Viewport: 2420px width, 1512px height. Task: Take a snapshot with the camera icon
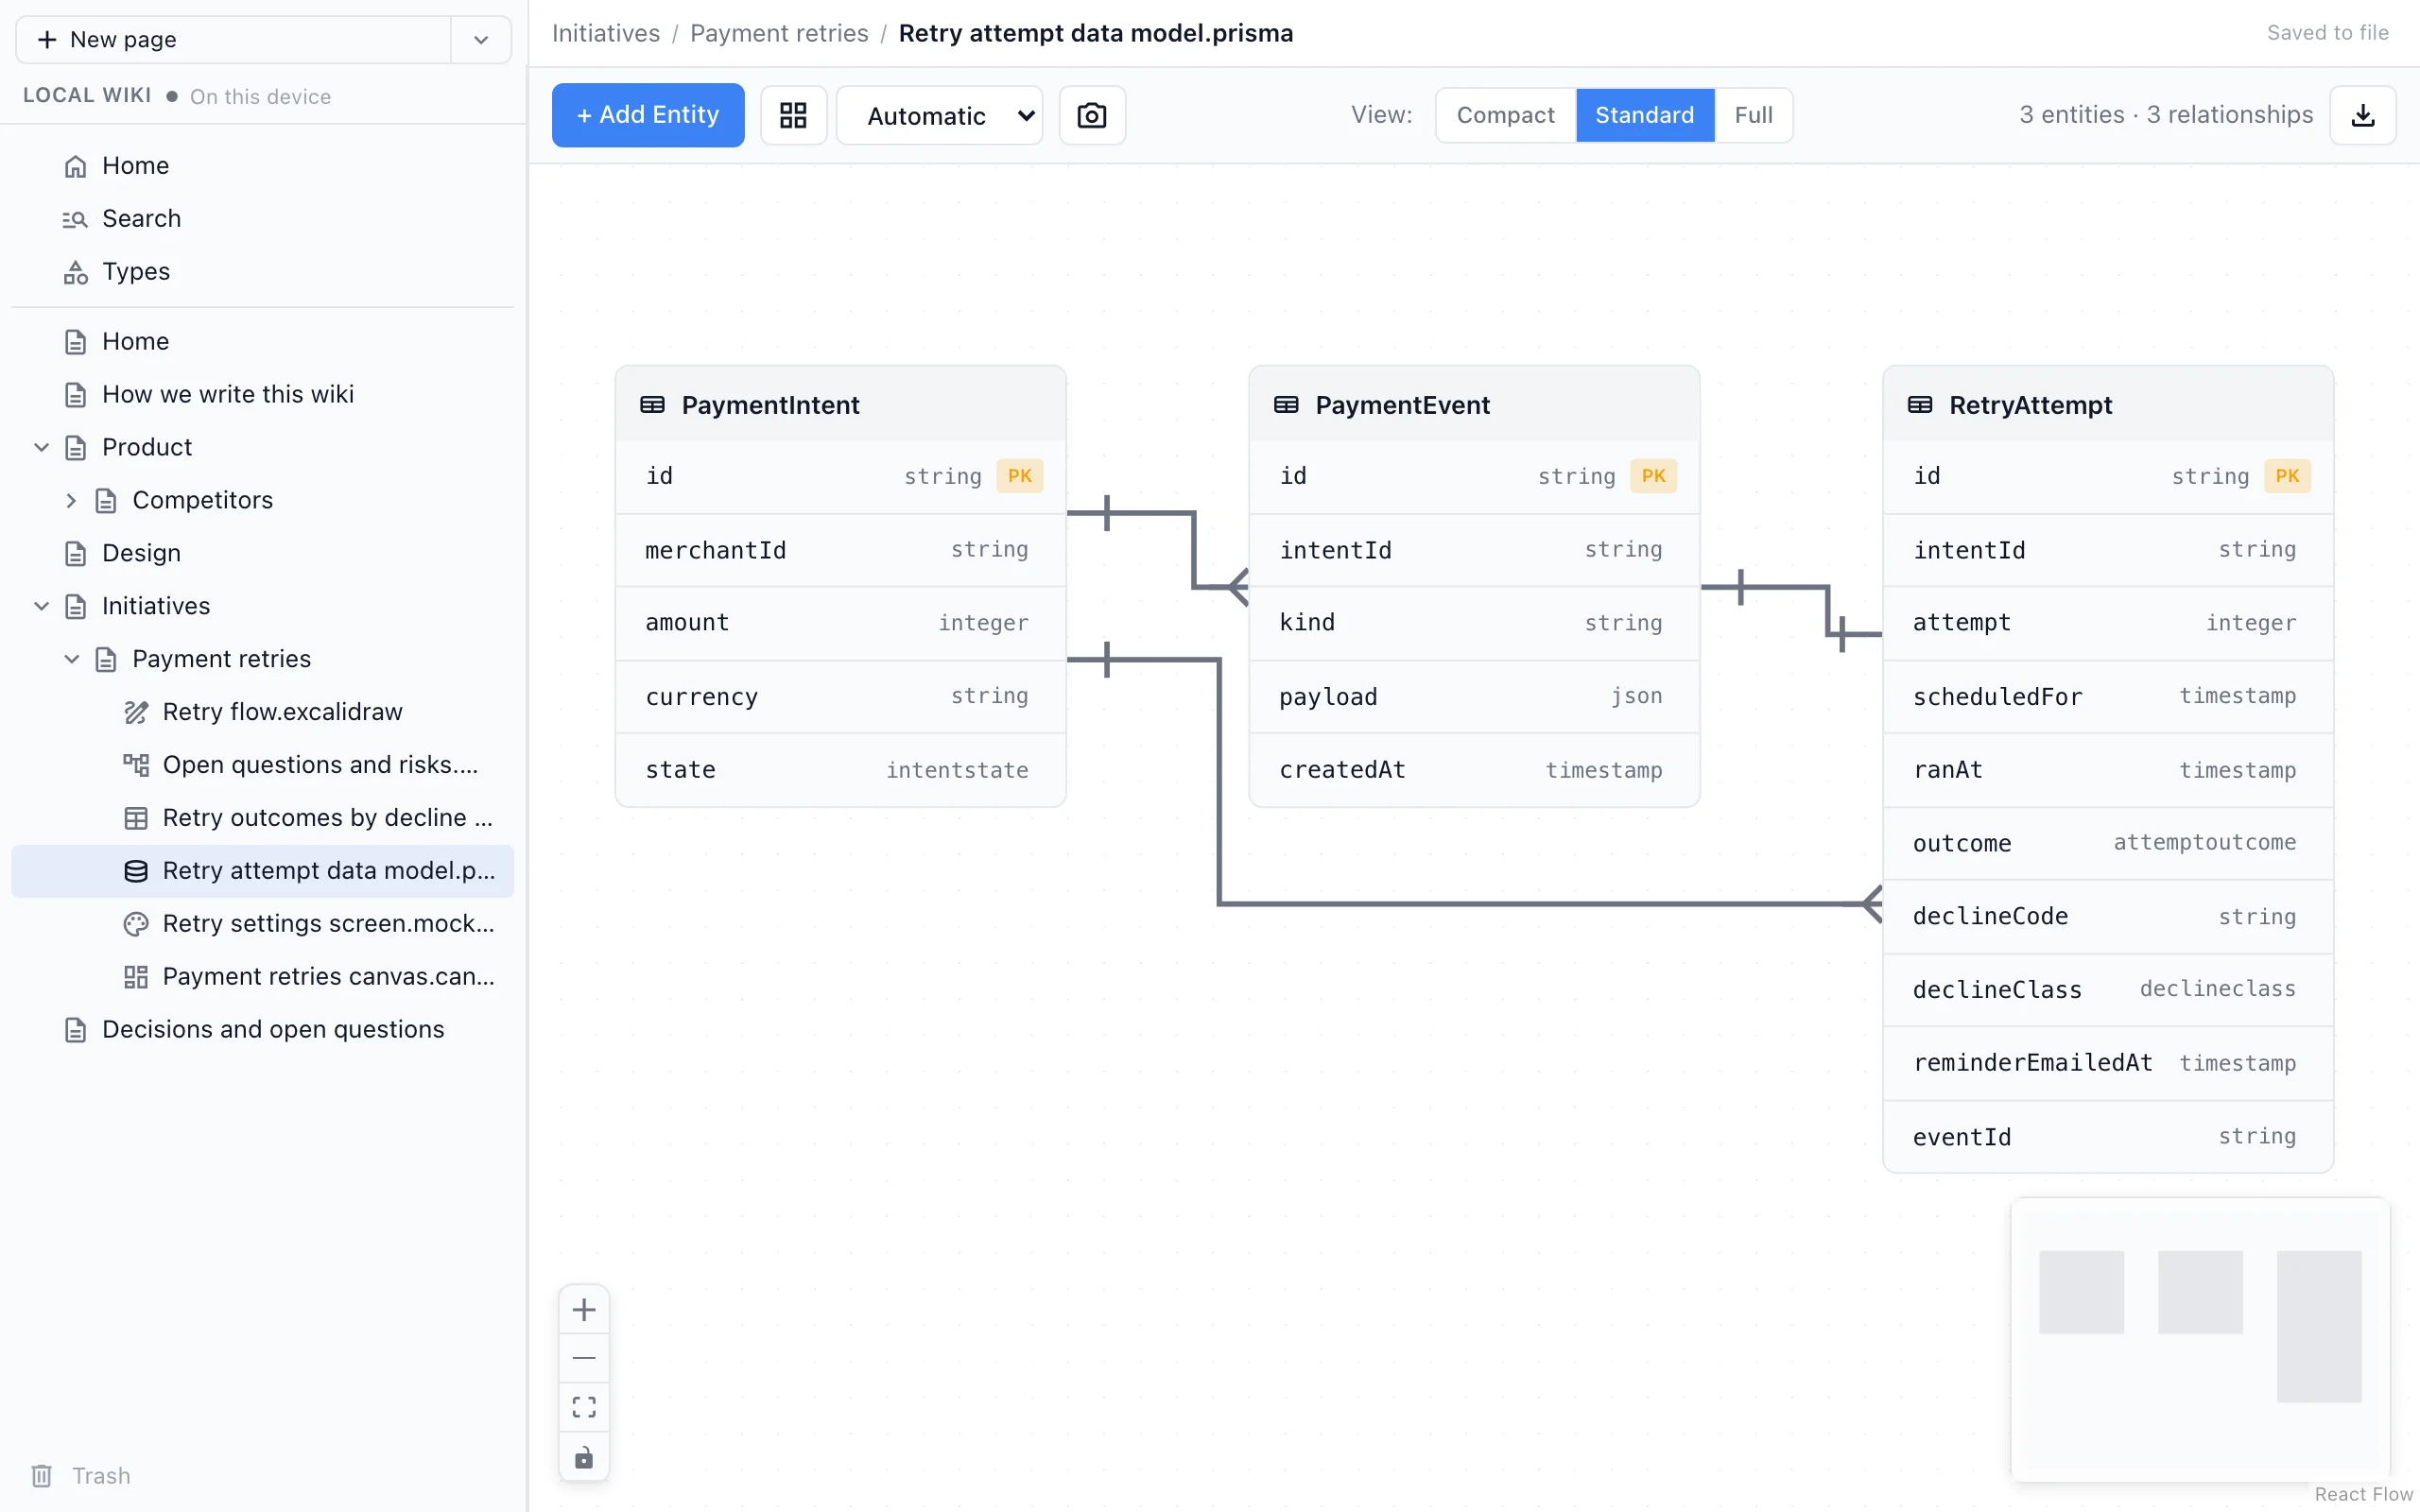coord(1092,115)
